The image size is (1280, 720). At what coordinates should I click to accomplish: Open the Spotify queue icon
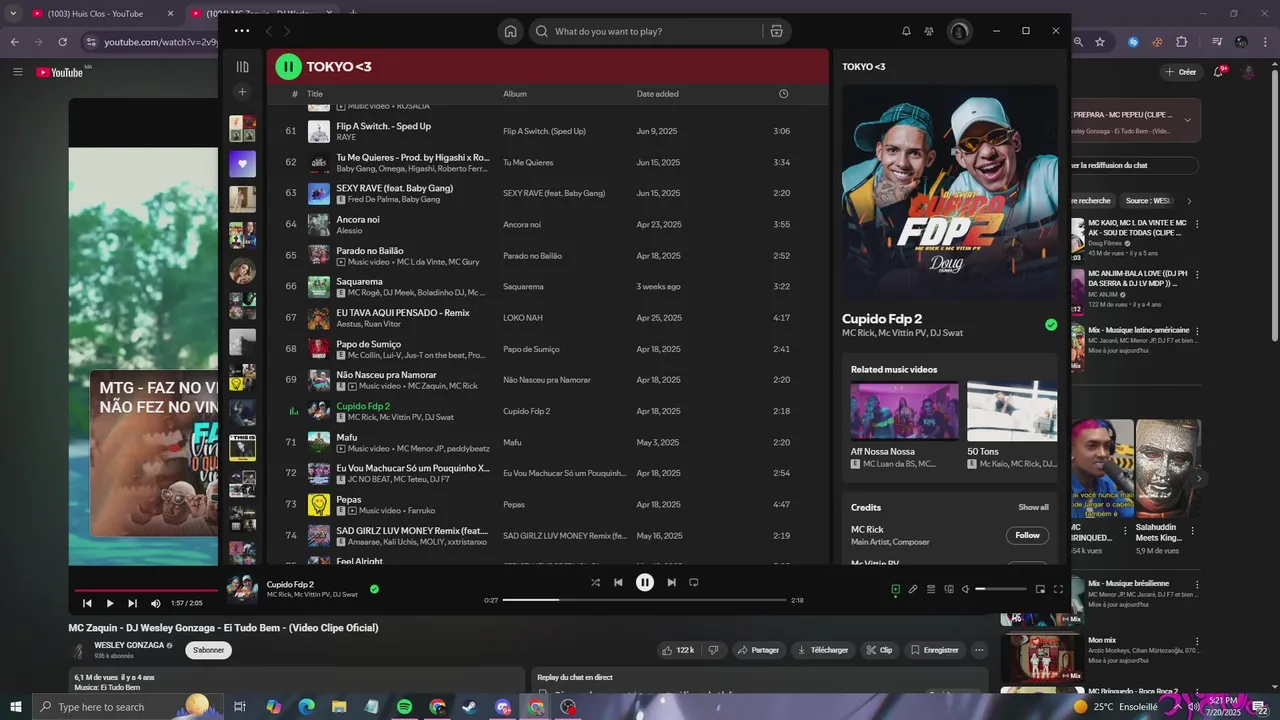[x=931, y=589]
